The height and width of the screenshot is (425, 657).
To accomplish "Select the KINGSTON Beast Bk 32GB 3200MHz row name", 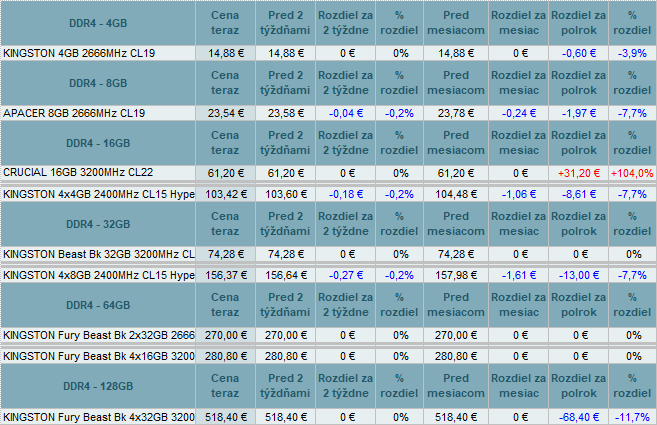I will [x=99, y=254].
